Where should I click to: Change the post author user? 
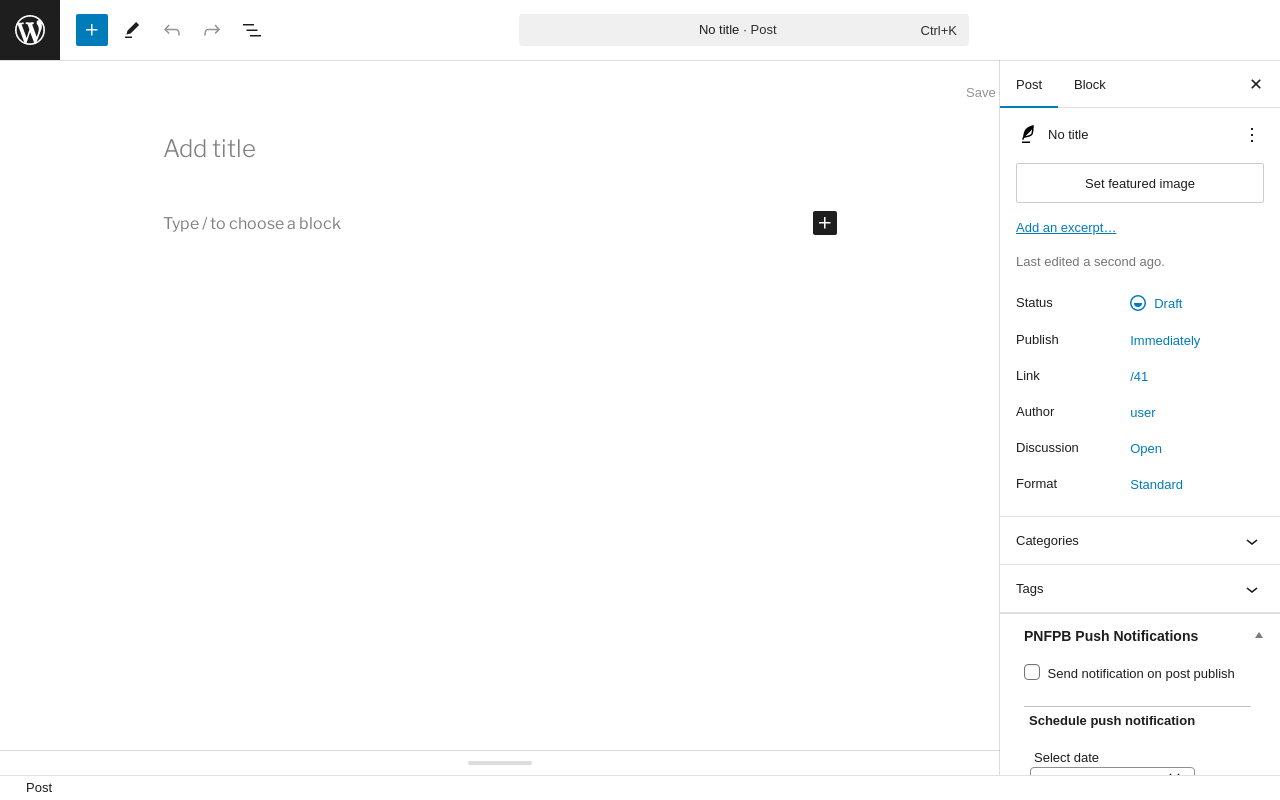(1143, 412)
